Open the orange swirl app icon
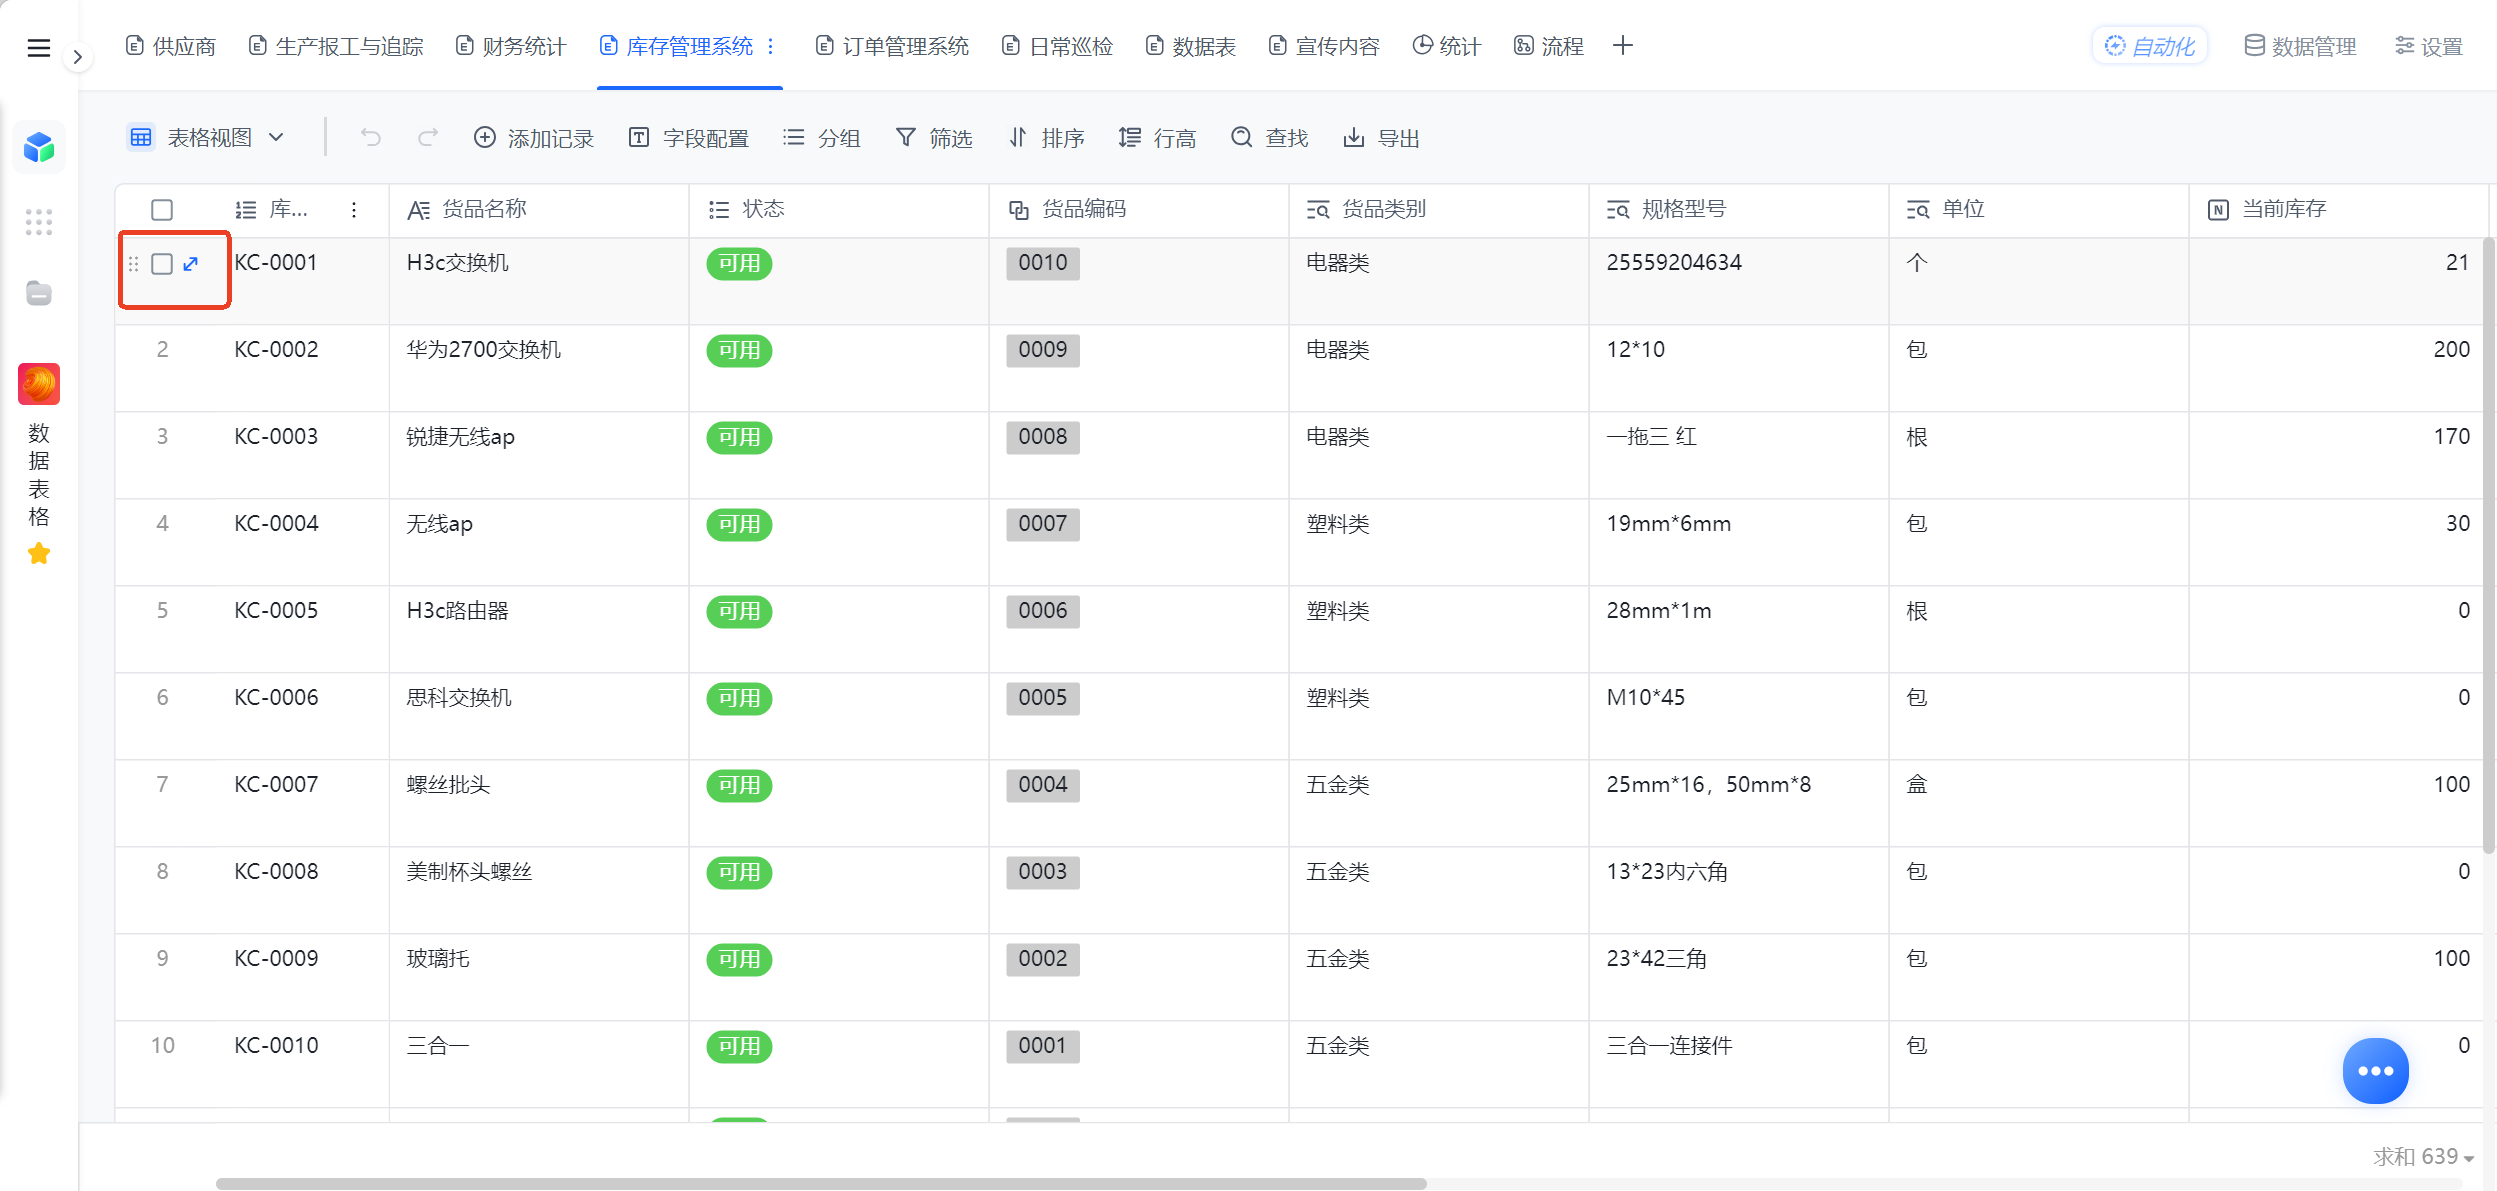The height and width of the screenshot is (1191, 2497). (39, 384)
